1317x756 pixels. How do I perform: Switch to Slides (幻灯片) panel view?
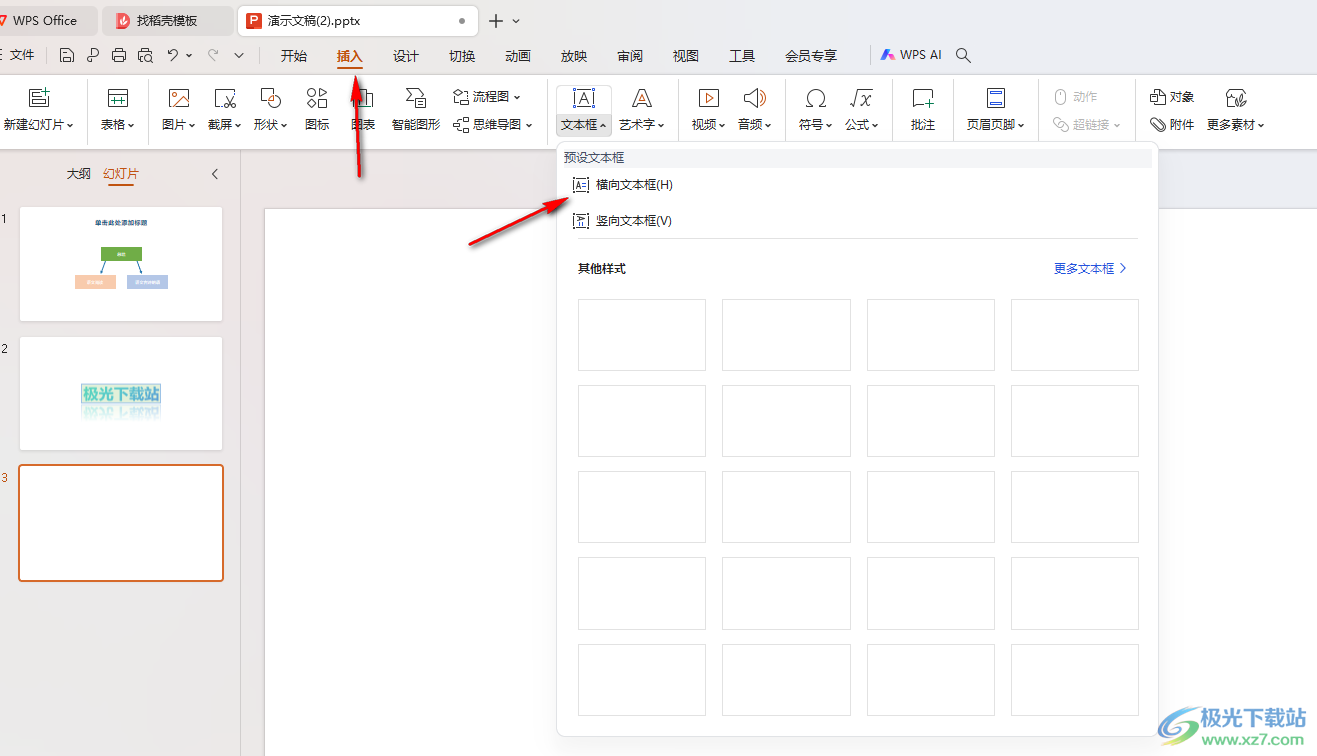121,174
